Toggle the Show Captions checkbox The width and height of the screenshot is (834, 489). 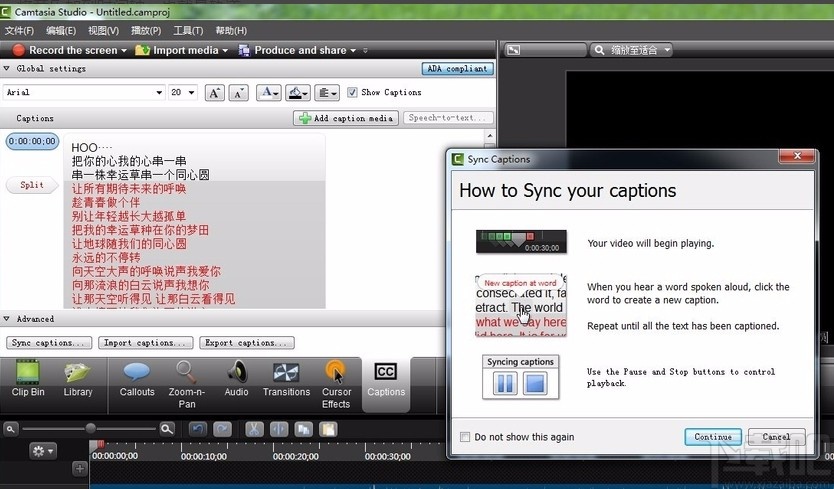click(x=352, y=92)
